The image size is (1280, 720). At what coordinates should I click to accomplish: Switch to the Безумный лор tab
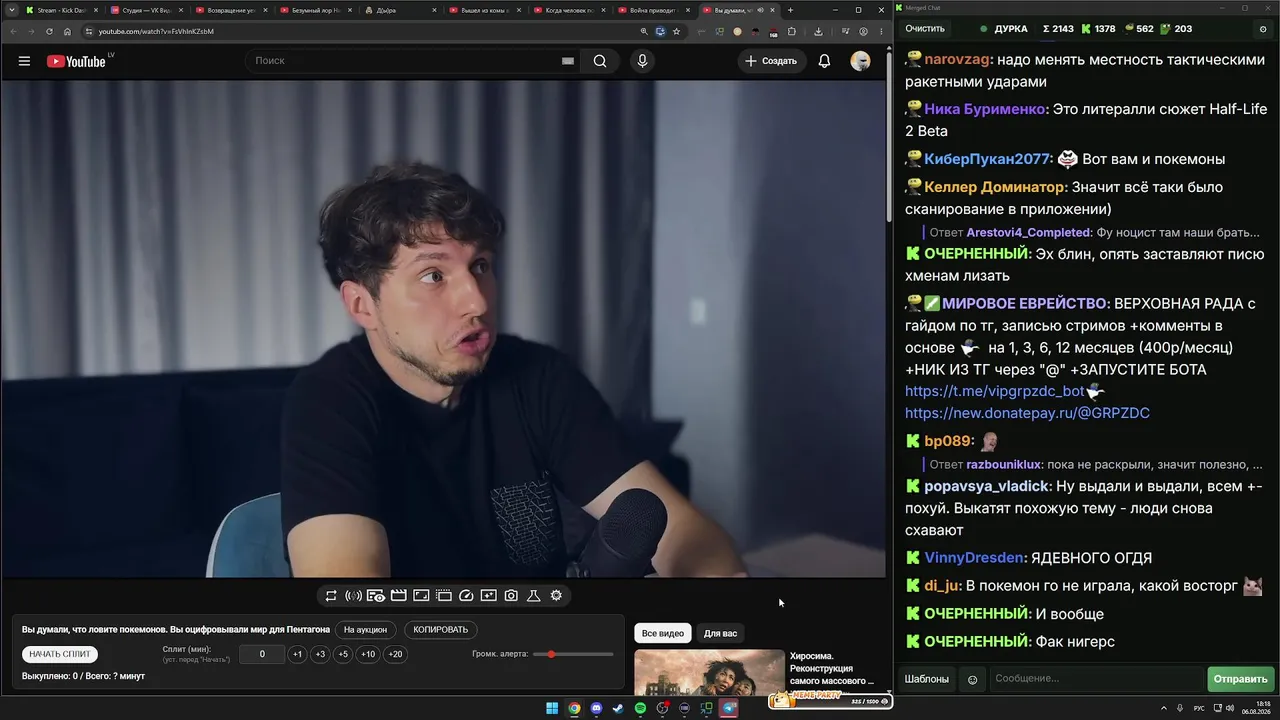pyautogui.click(x=314, y=10)
